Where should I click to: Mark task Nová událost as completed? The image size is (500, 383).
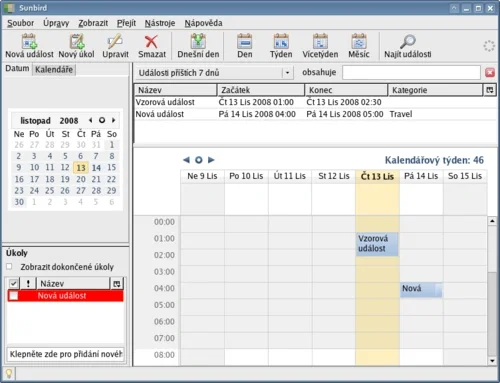(x=14, y=296)
